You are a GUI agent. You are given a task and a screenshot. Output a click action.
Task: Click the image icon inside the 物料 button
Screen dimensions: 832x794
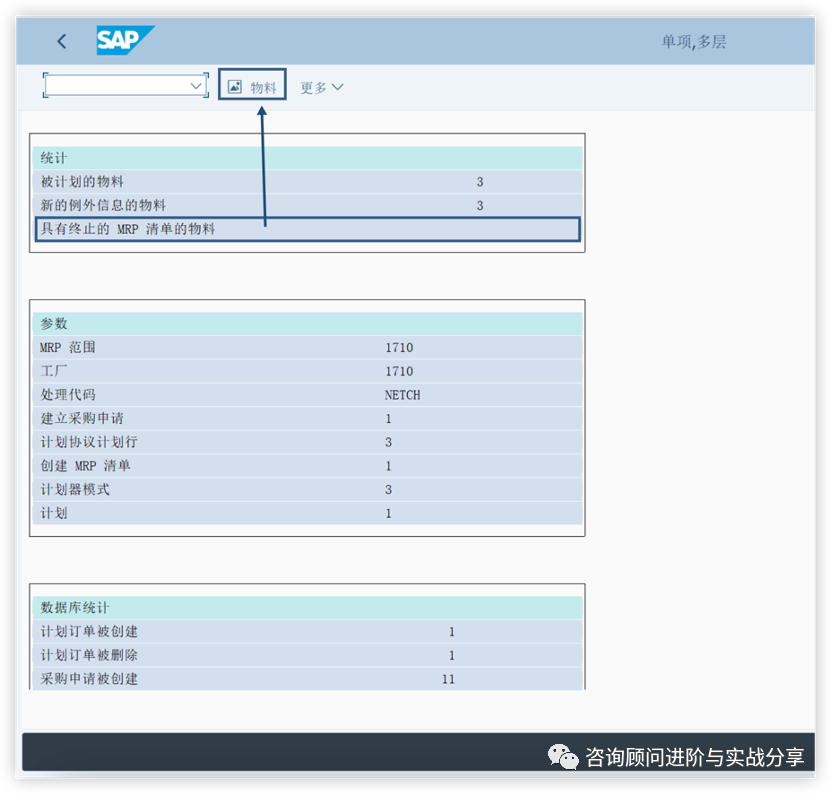click(x=234, y=86)
